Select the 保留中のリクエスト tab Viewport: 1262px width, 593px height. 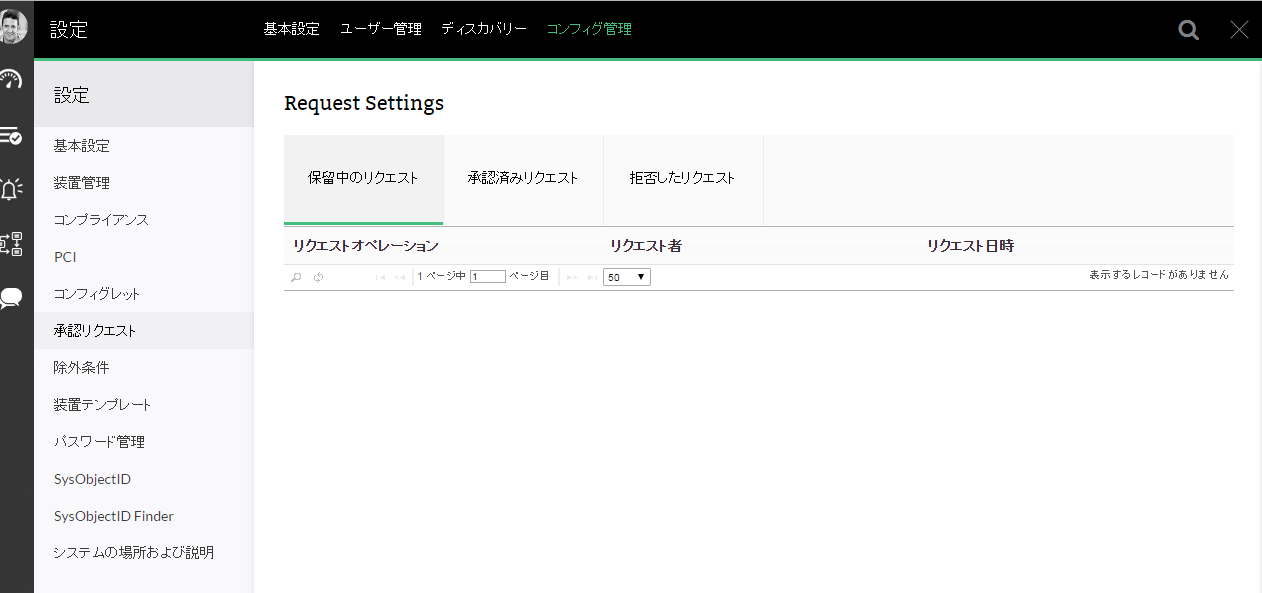(363, 179)
